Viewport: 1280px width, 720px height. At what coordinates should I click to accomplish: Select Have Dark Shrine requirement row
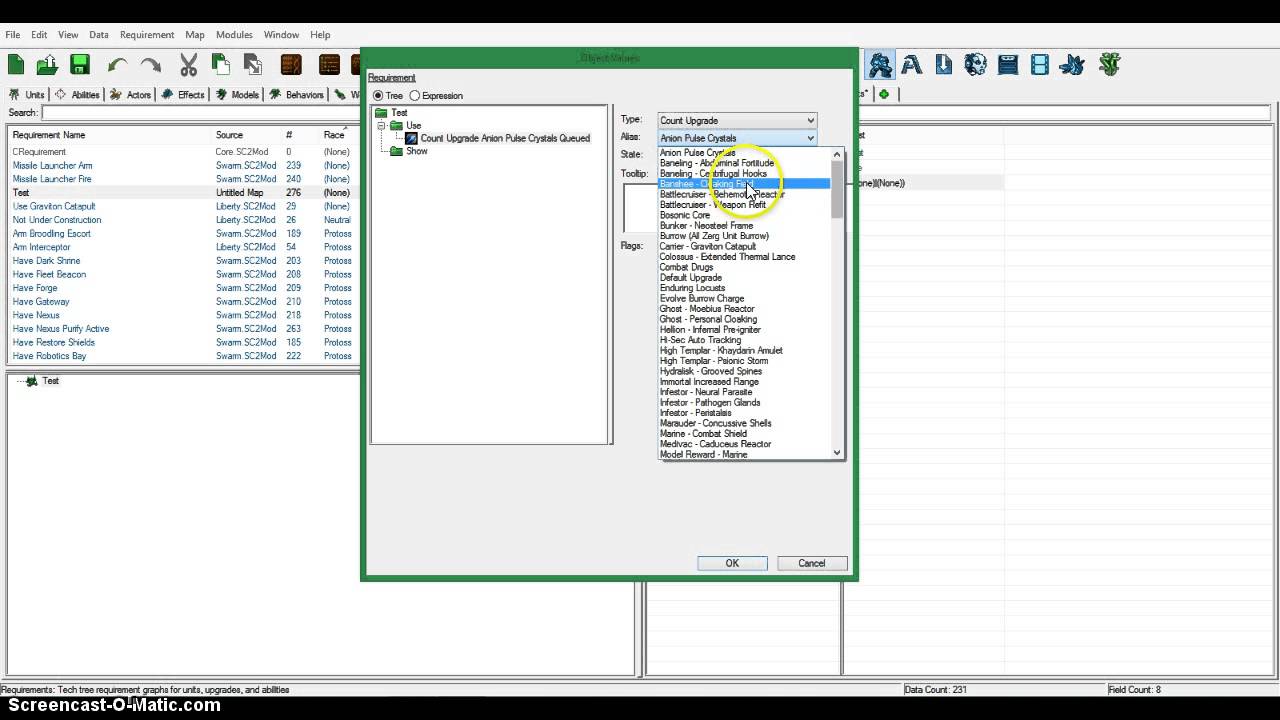(183, 261)
